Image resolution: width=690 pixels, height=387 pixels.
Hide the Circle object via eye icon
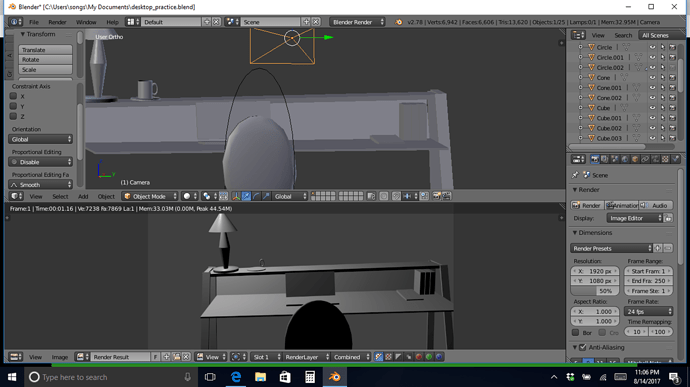[x=653, y=47]
